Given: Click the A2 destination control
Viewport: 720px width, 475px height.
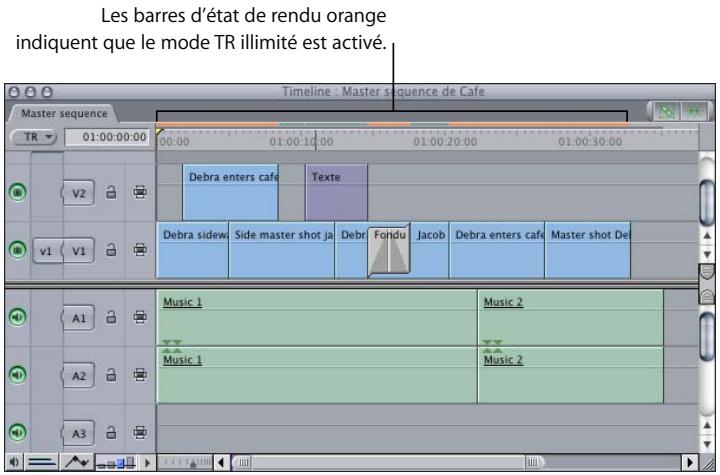Looking at the screenshot, I should point(78,376).
